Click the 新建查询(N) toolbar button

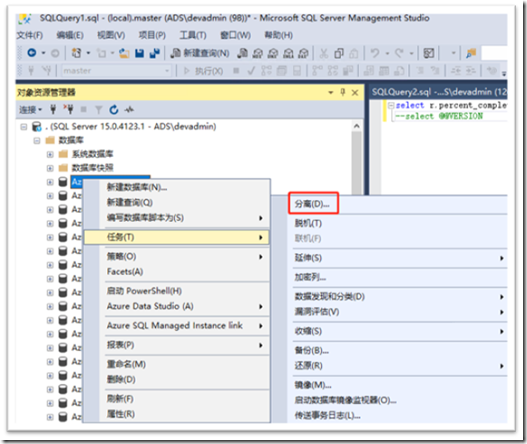click(200, 53)
